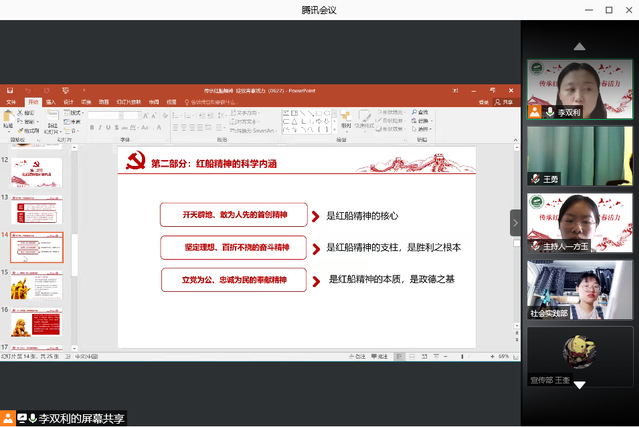Screen dimensions: 639x427
Task: Switch to the 插入 ribbon tab
Action: coord(50,102)
